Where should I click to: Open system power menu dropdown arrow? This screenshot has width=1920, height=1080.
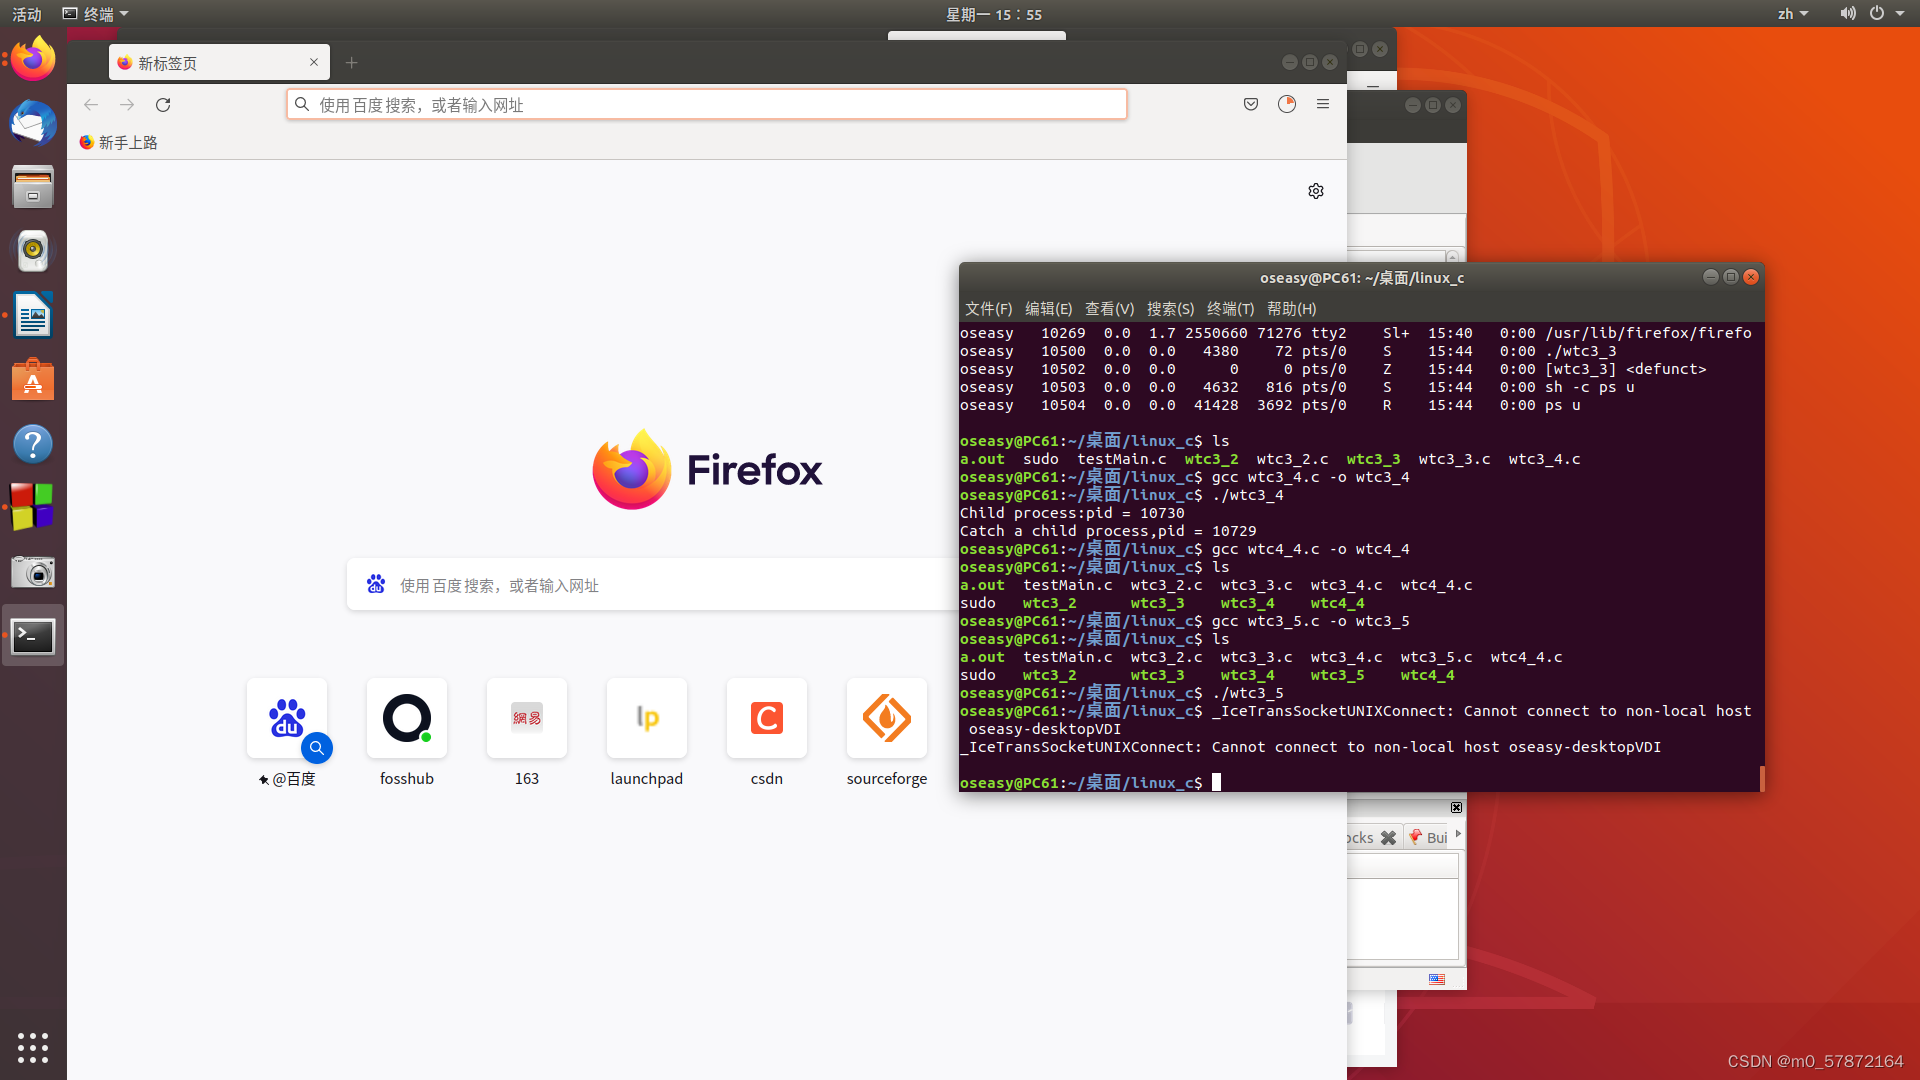click(x=1899, y=14)
